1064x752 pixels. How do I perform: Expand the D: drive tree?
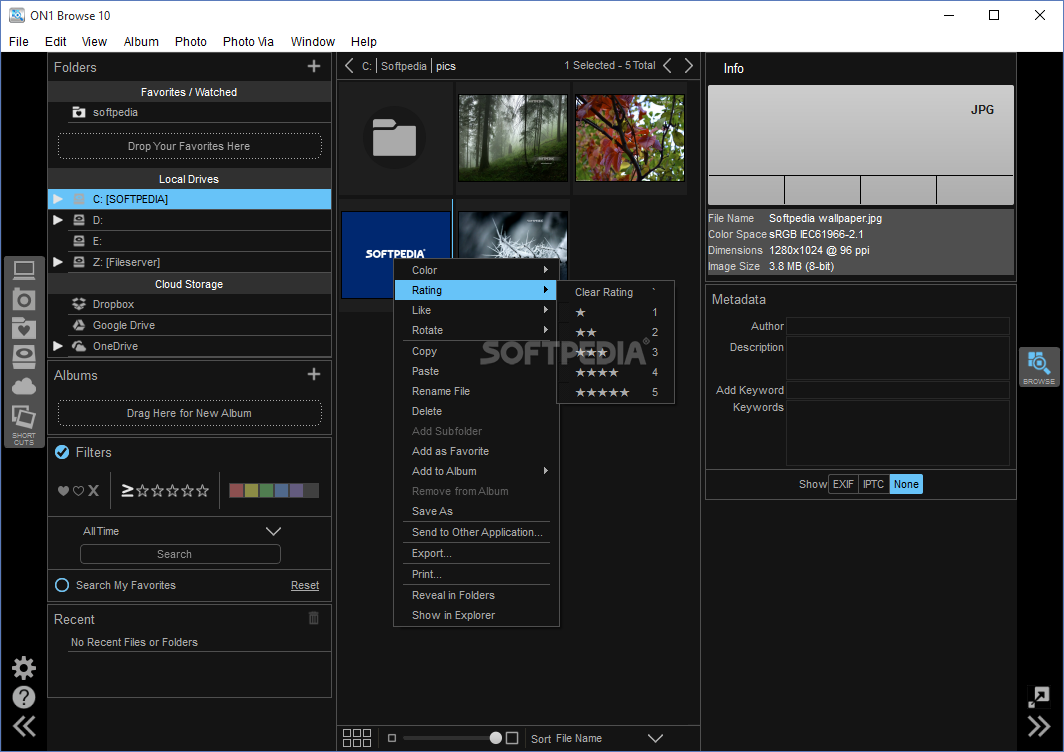[58, 220]
